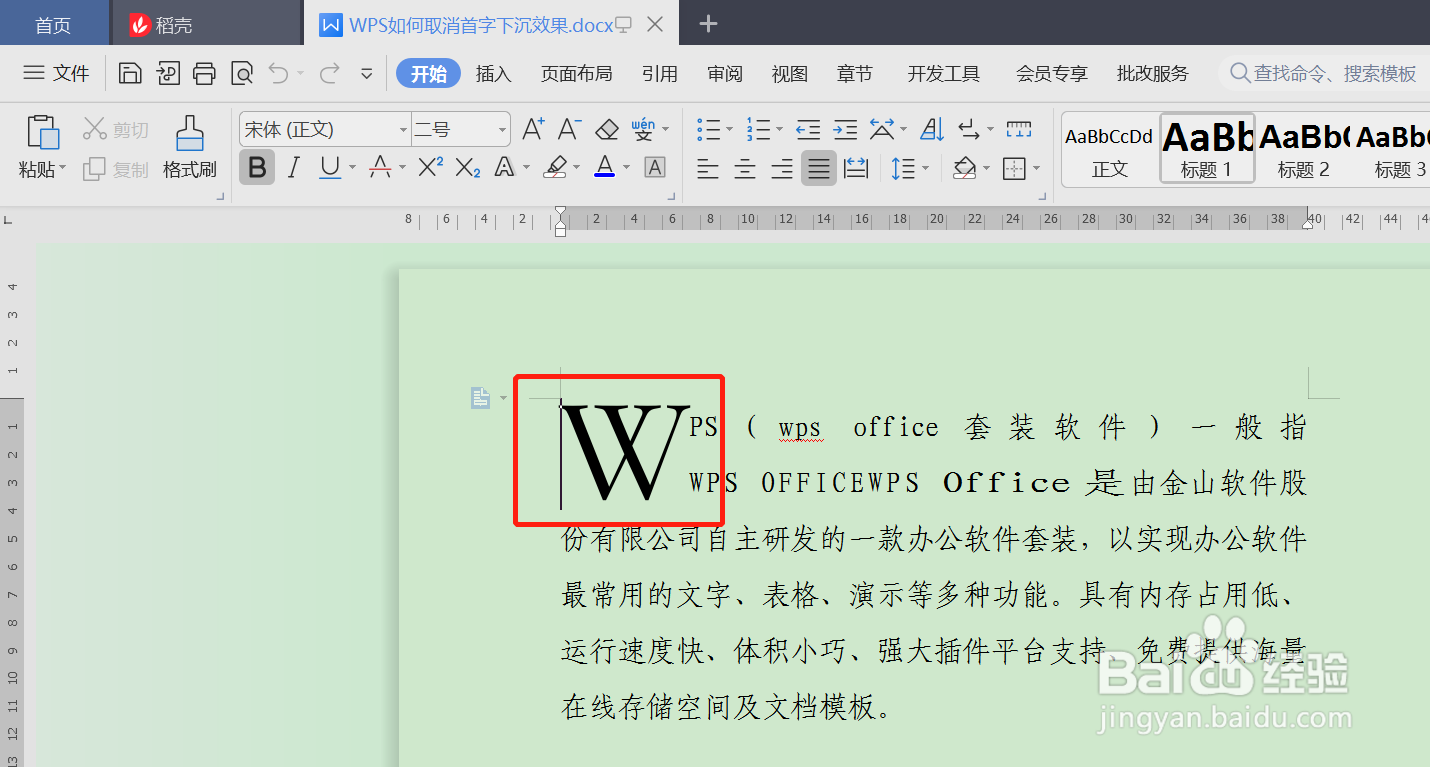Select the Format Painter (格式刷) tool
This screenshot has width=1430, height=767.
(190, 147)
